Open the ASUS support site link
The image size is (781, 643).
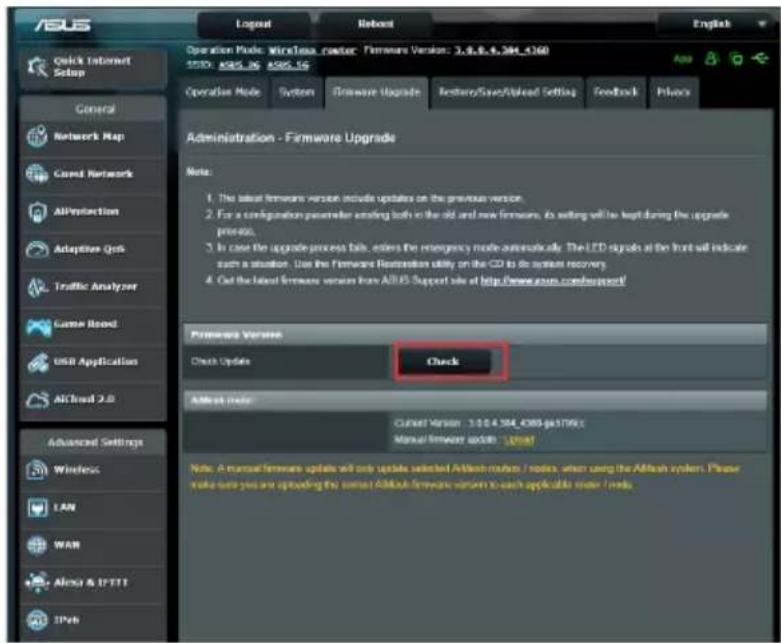pyautogui.click(x=553, y=281)
